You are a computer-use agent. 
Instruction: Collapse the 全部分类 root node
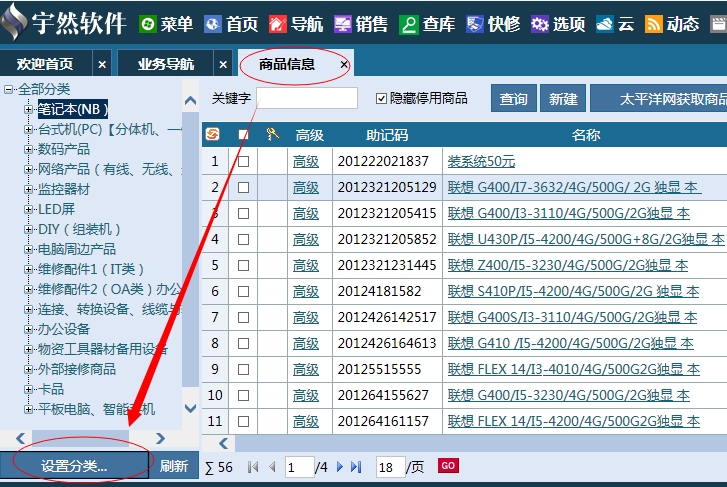(x=8, y=89)
